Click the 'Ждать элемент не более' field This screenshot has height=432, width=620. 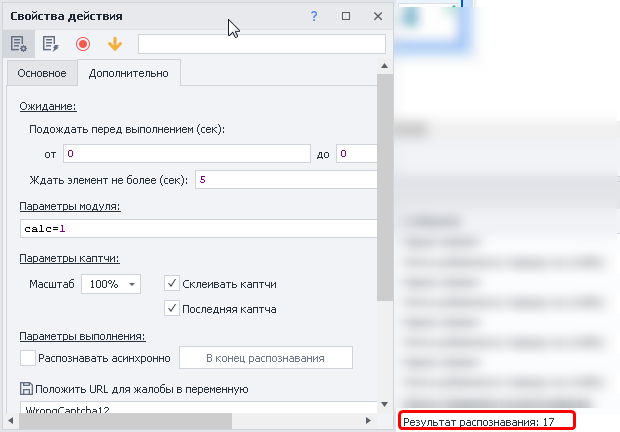point(286,180)
